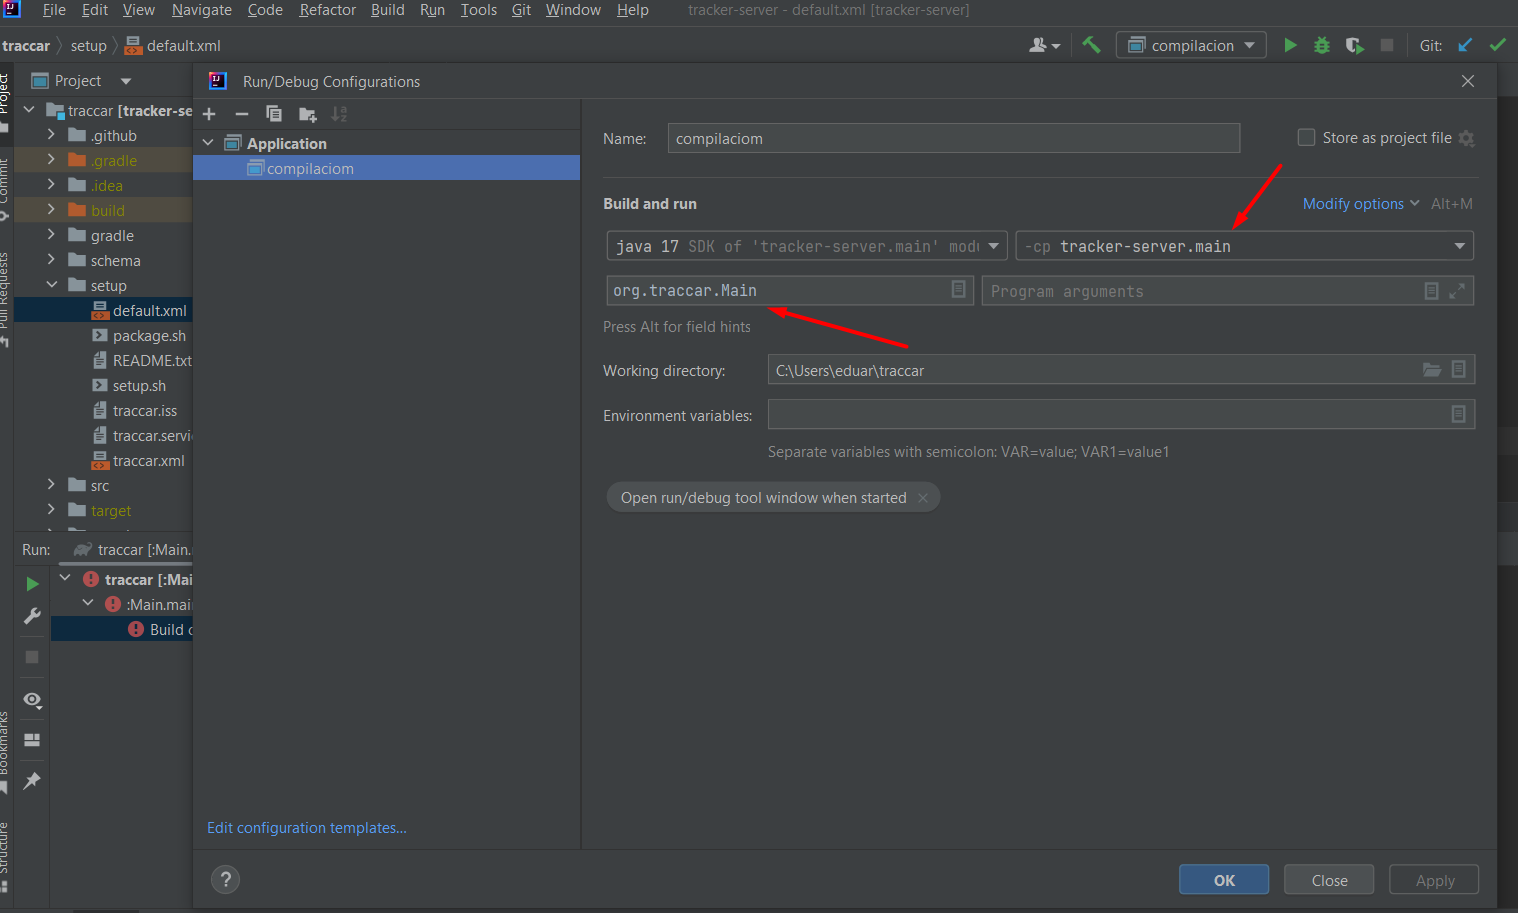Select the schema folder
The width and height of the screenshot is (1518, 913).
[115, 260]
